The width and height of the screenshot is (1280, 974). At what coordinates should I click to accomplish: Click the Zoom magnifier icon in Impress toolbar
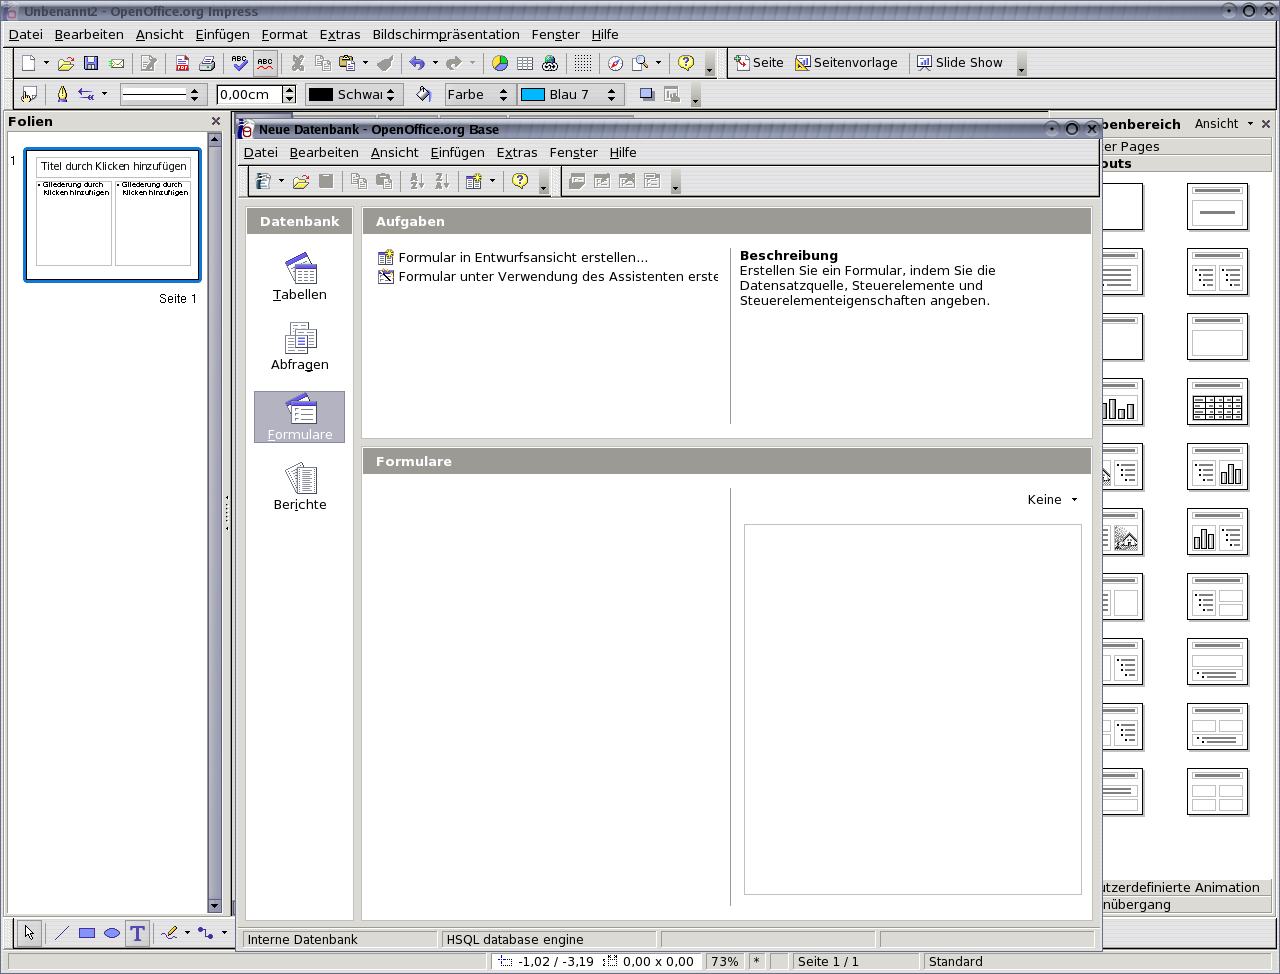pos(640,63)
